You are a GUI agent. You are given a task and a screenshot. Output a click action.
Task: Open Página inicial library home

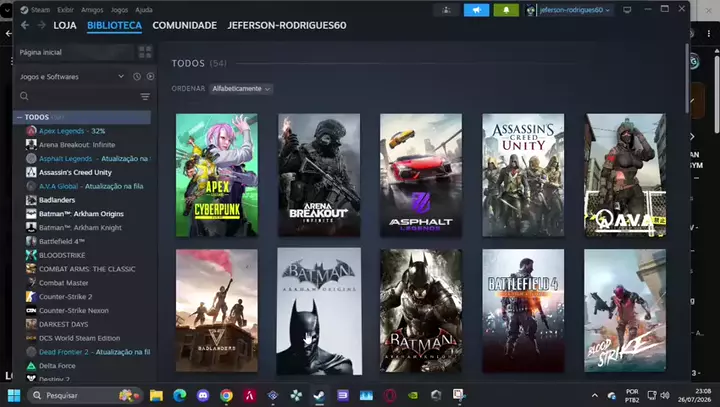(75, 52)
